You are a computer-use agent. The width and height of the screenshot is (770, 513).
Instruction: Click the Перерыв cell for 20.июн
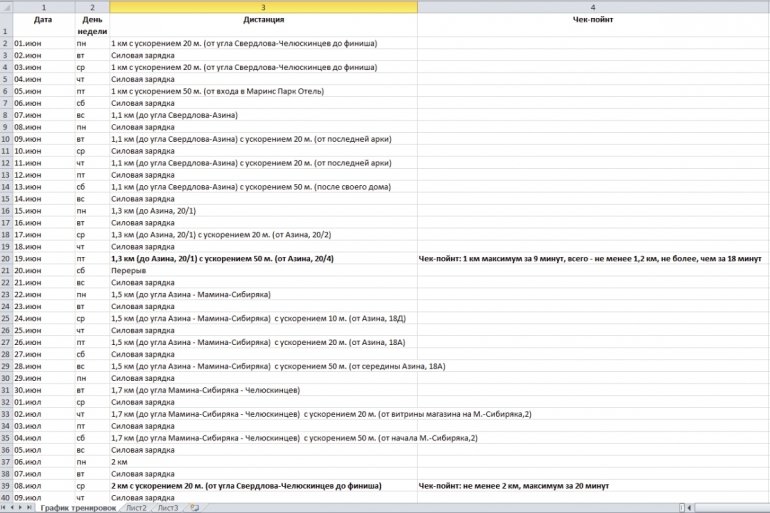tap(128, 270)
